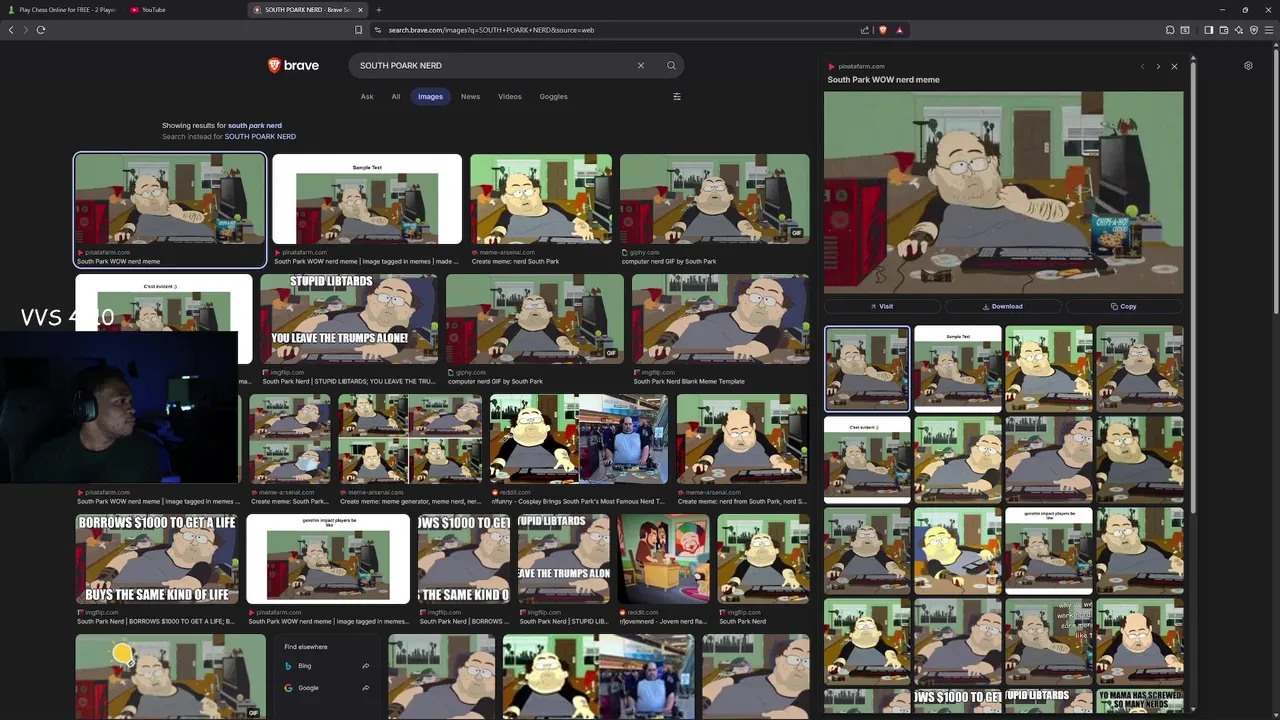Select the Videos search category
Viewport: 1280px width, 720px height.
(510, 97)
